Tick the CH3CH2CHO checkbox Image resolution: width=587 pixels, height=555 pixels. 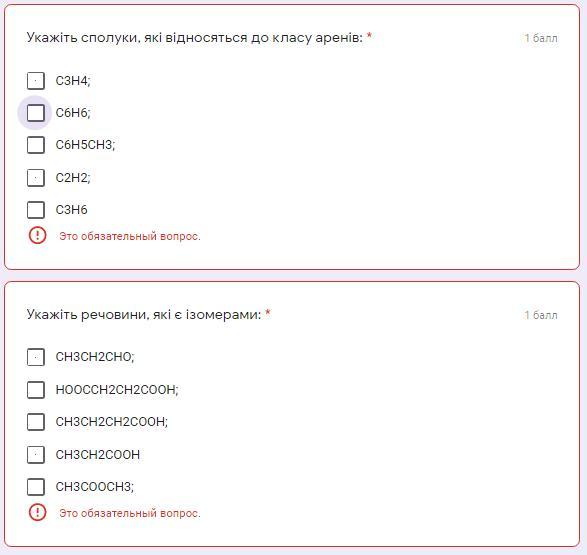(36, 357)
